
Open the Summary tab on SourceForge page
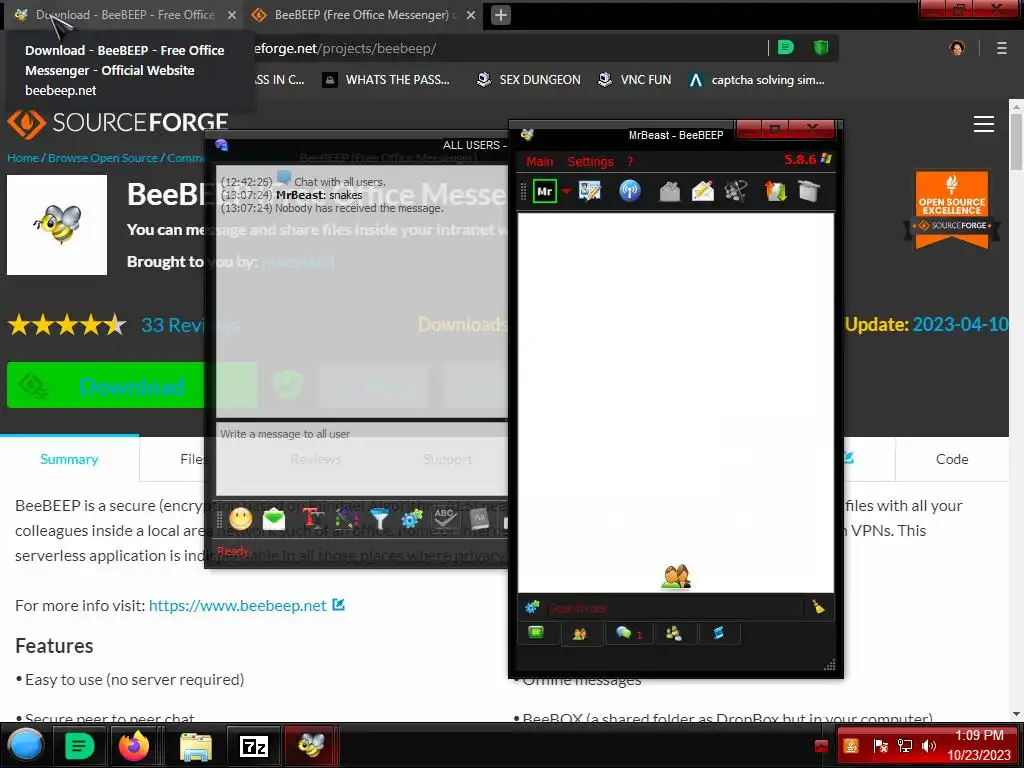69,459
